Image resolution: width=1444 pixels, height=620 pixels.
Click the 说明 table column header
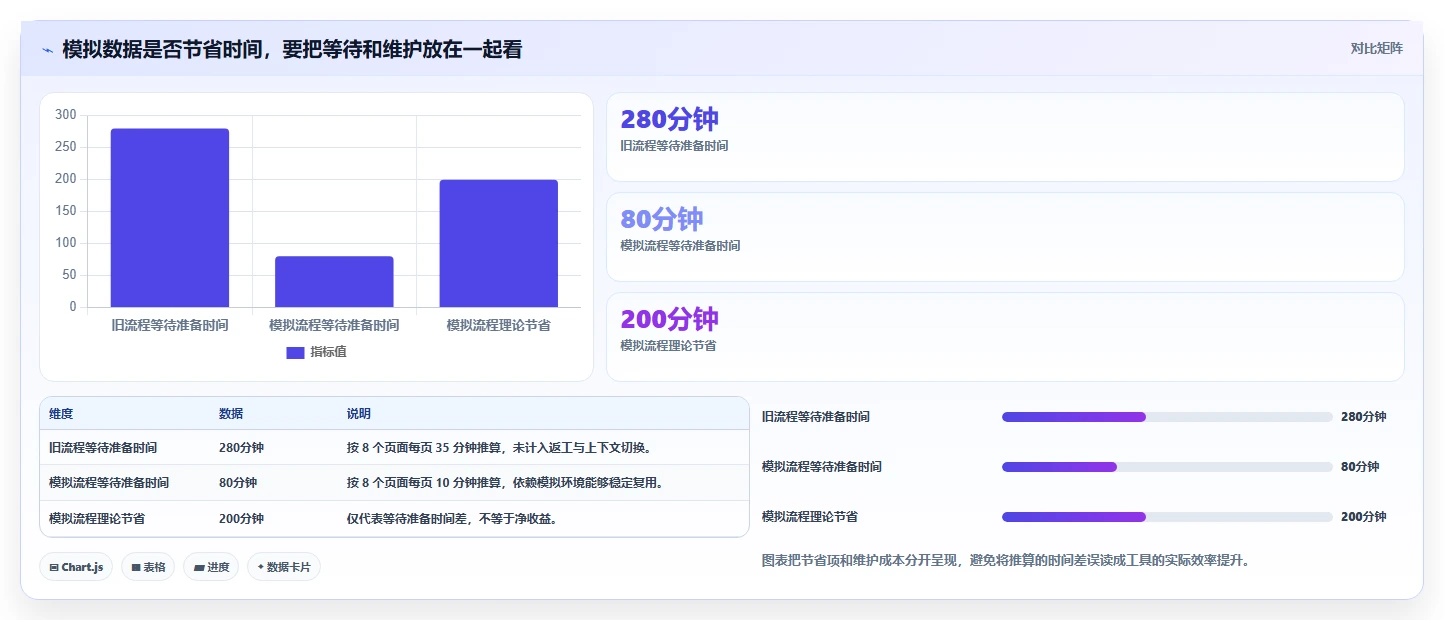[x=359, y=414]
